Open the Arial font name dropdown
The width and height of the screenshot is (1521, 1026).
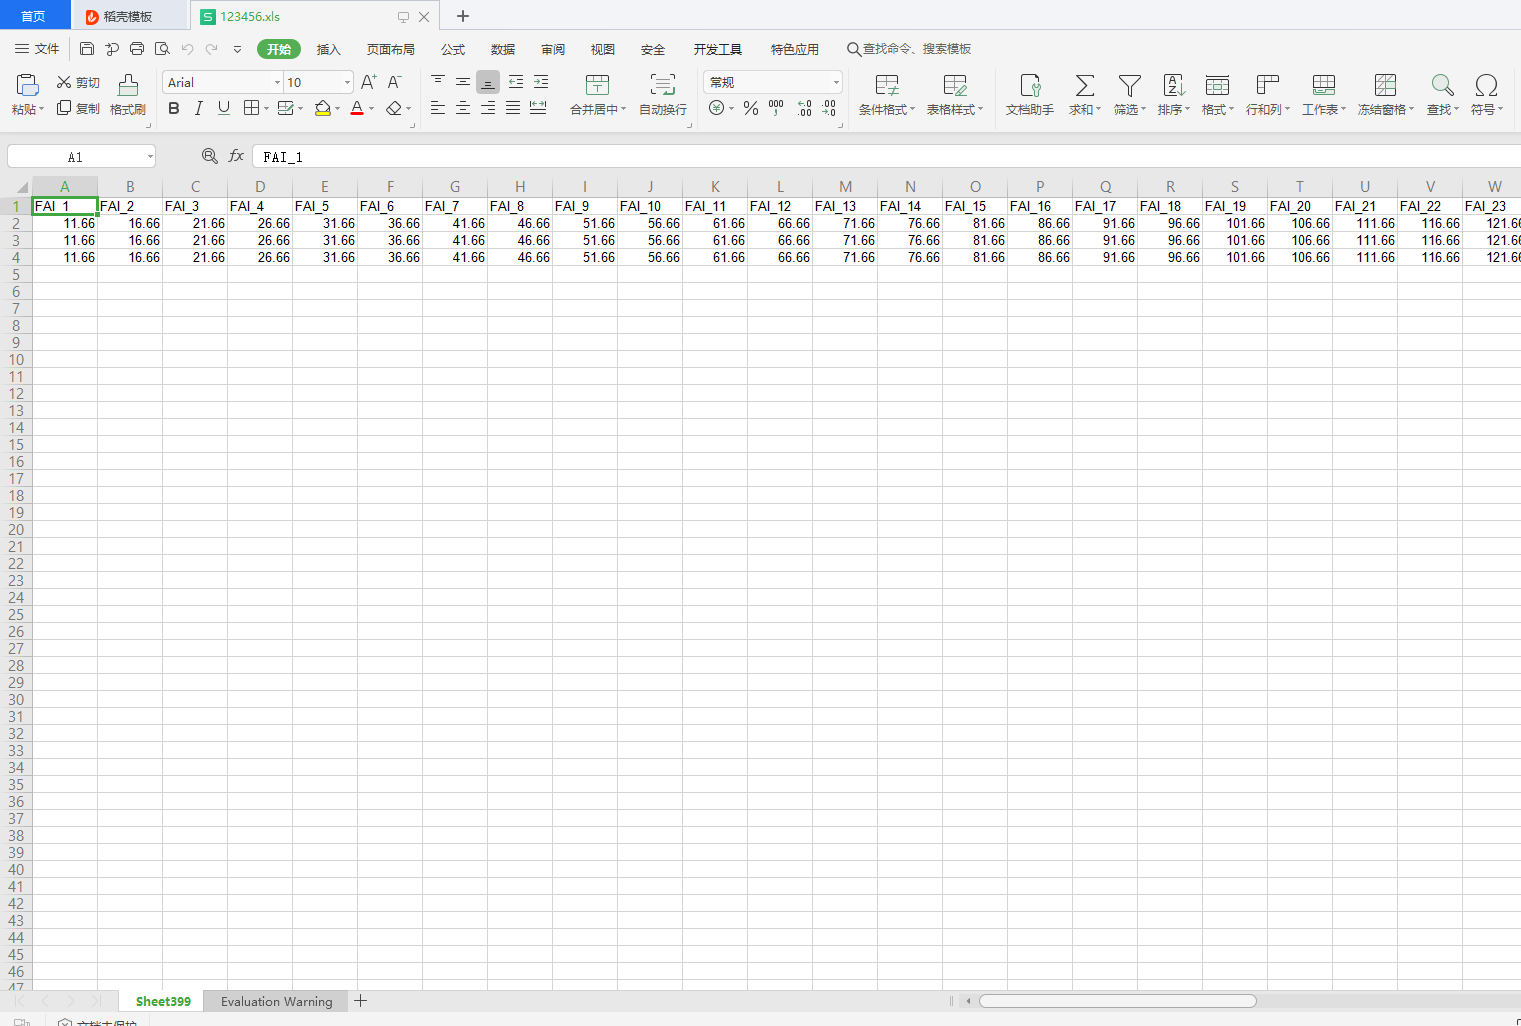coord(277,82)
